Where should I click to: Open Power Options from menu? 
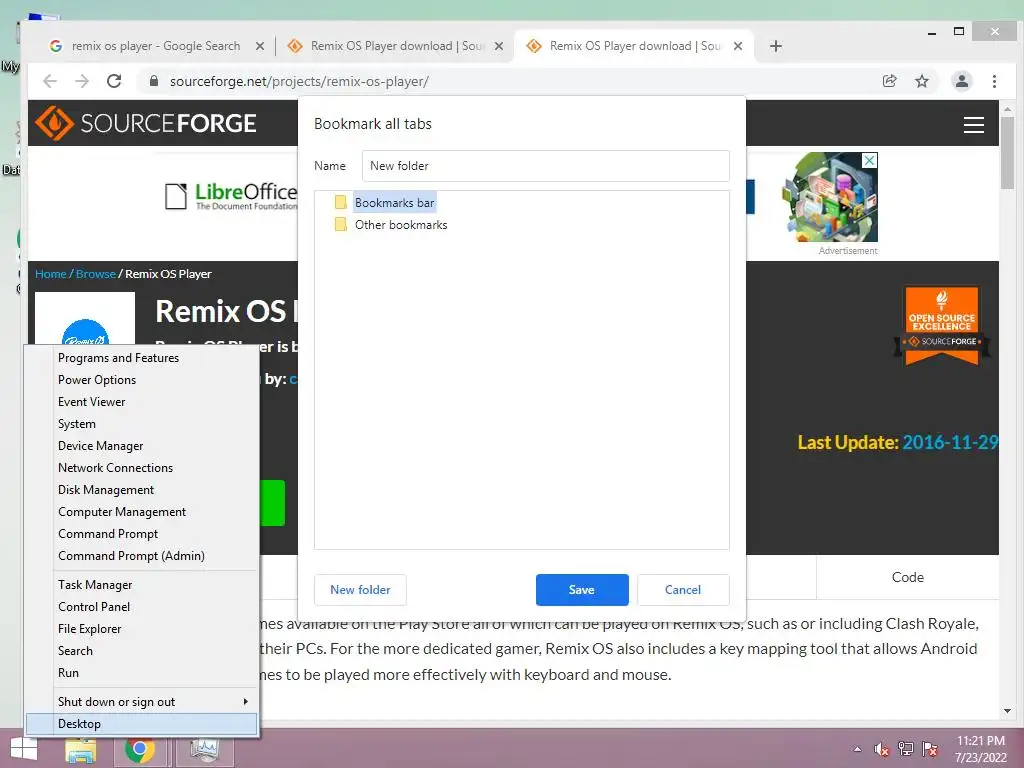(x=142, y=379)
